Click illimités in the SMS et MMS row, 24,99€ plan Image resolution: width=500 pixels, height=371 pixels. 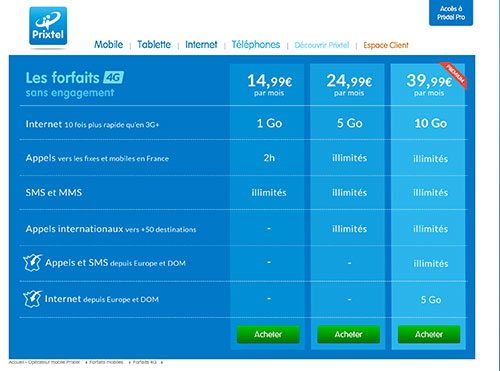click(349, 192)
